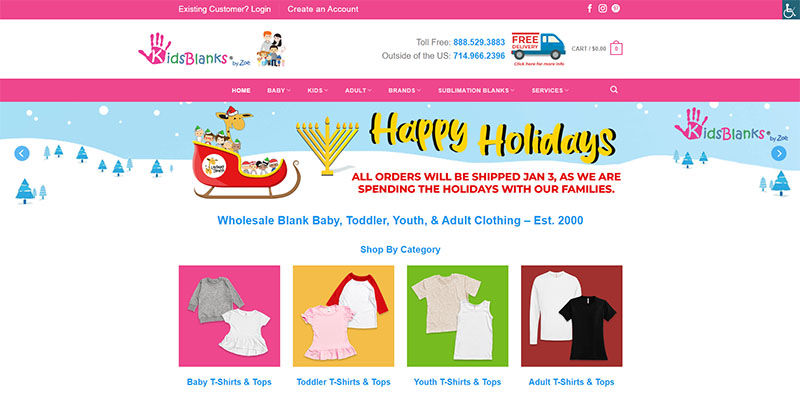Click the accessibility wheelchair icon
This screenshot has width=800, height=400.
(791, 9)
